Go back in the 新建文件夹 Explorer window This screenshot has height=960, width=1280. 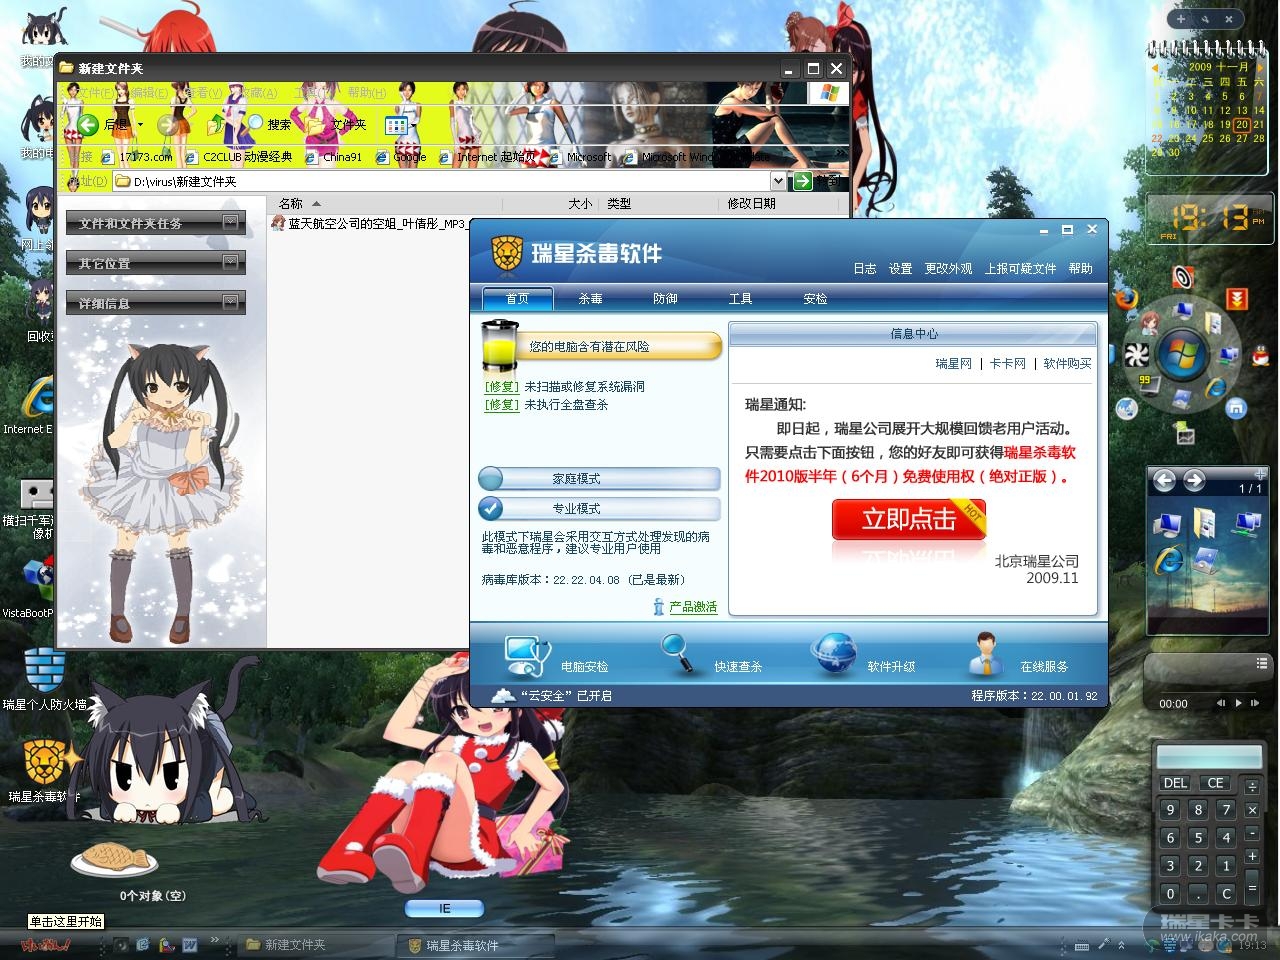click(103, 124)
